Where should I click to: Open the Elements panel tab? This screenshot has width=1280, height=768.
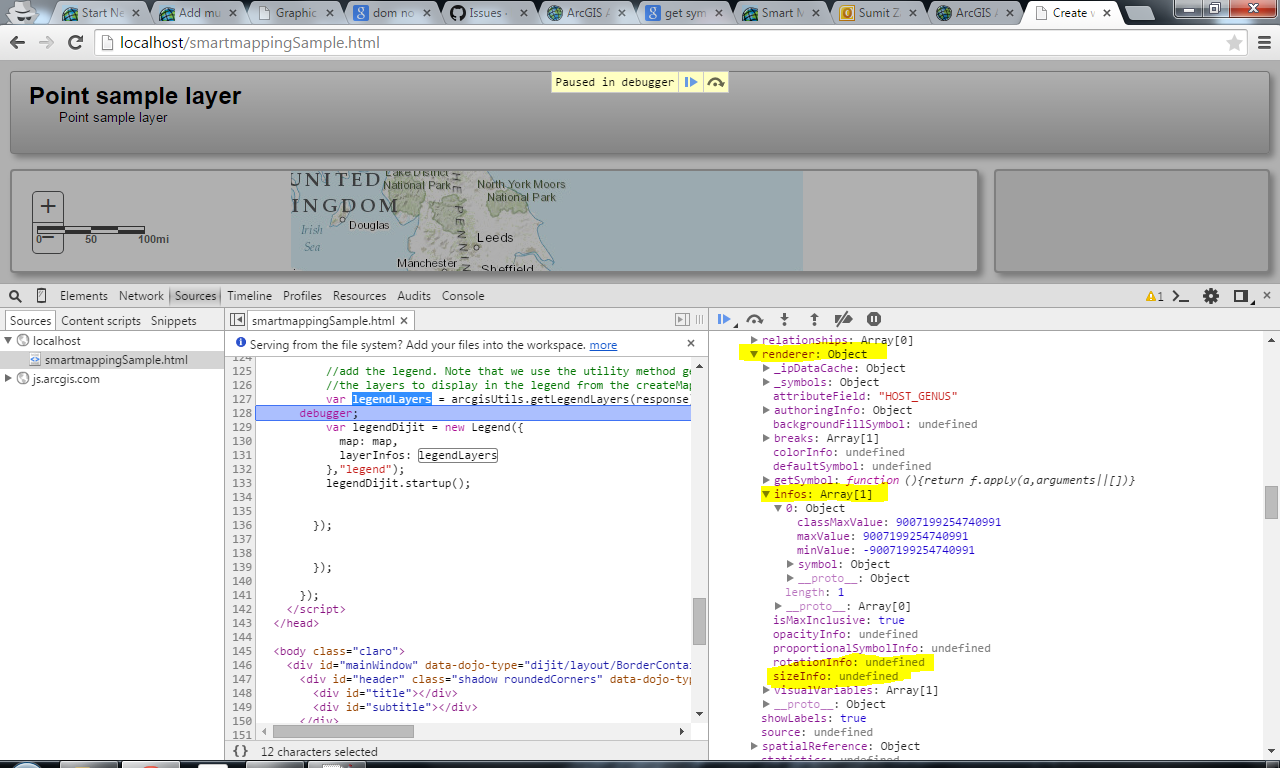[x=84, y=296]
